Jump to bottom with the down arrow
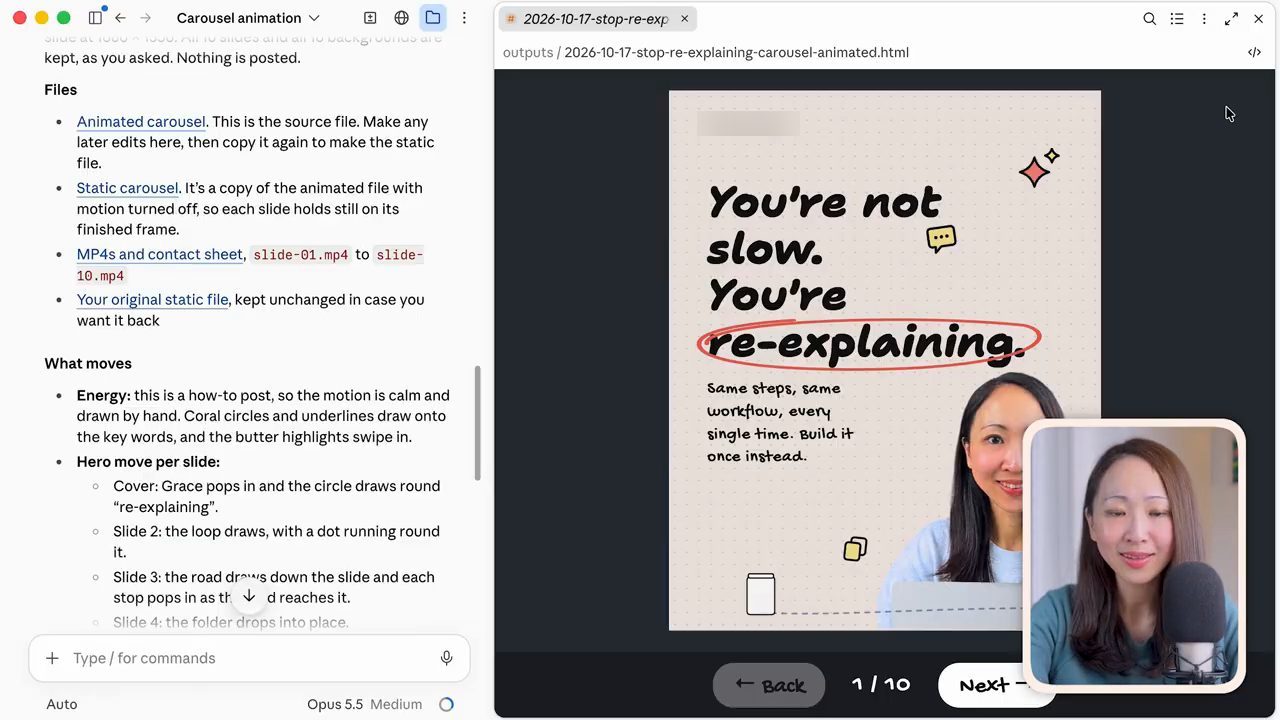Viewport: 1280px width, 720px height. point(249,597)
